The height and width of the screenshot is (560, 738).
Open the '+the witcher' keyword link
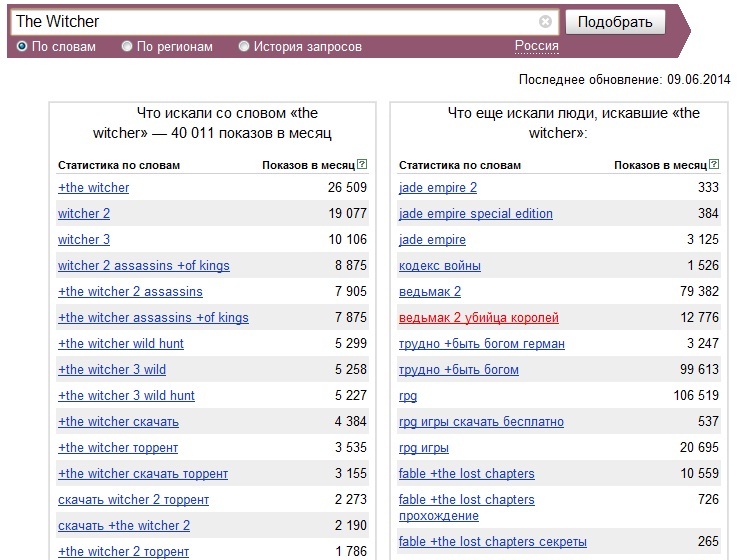pos(93,187)
